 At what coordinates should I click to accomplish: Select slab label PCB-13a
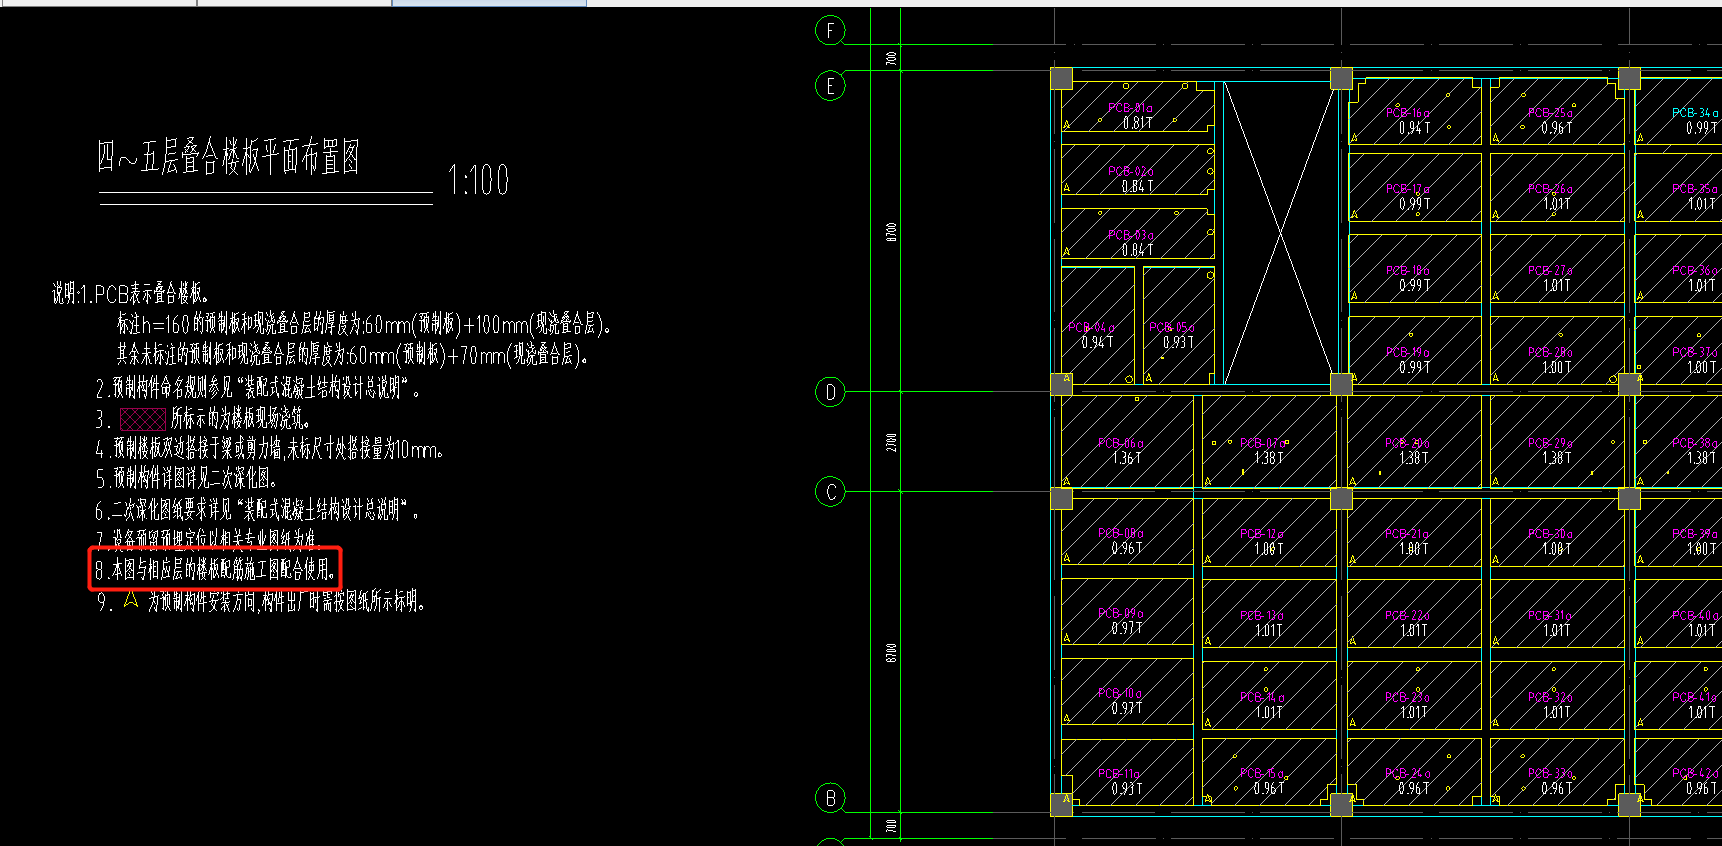[1262, 616]
